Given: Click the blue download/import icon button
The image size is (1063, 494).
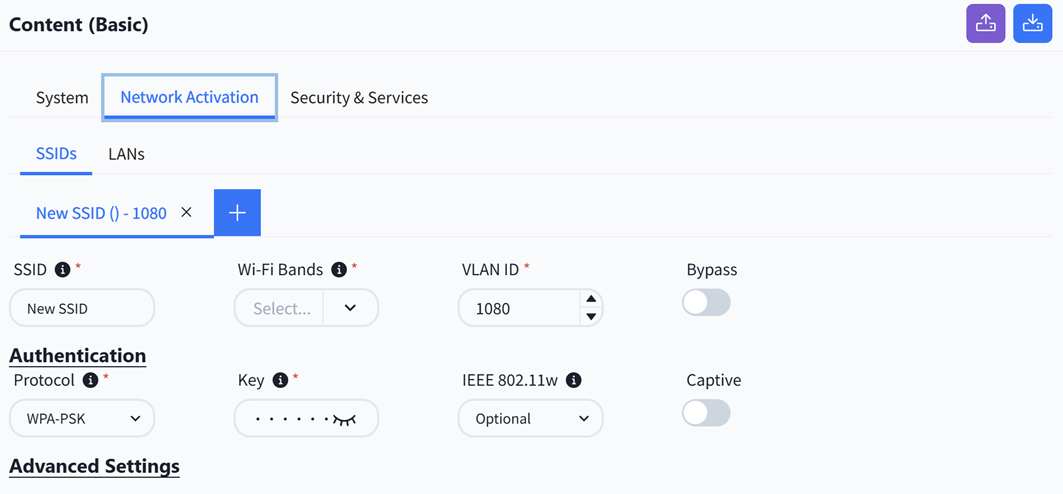Looking at the screenshot, I should (1032, 24).
